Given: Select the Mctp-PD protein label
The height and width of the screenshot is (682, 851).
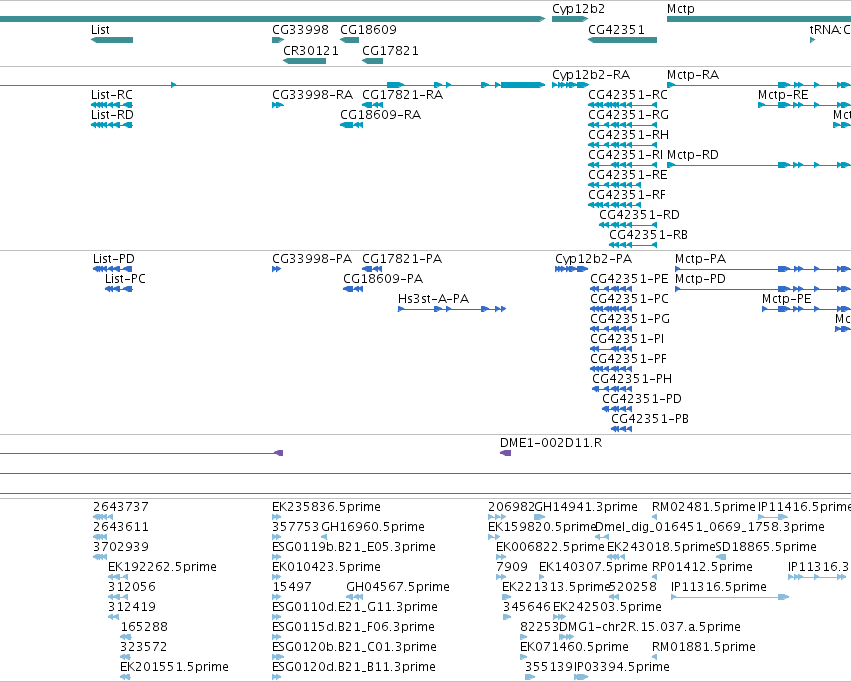Looking at the screenshot, I should point(700,279).
